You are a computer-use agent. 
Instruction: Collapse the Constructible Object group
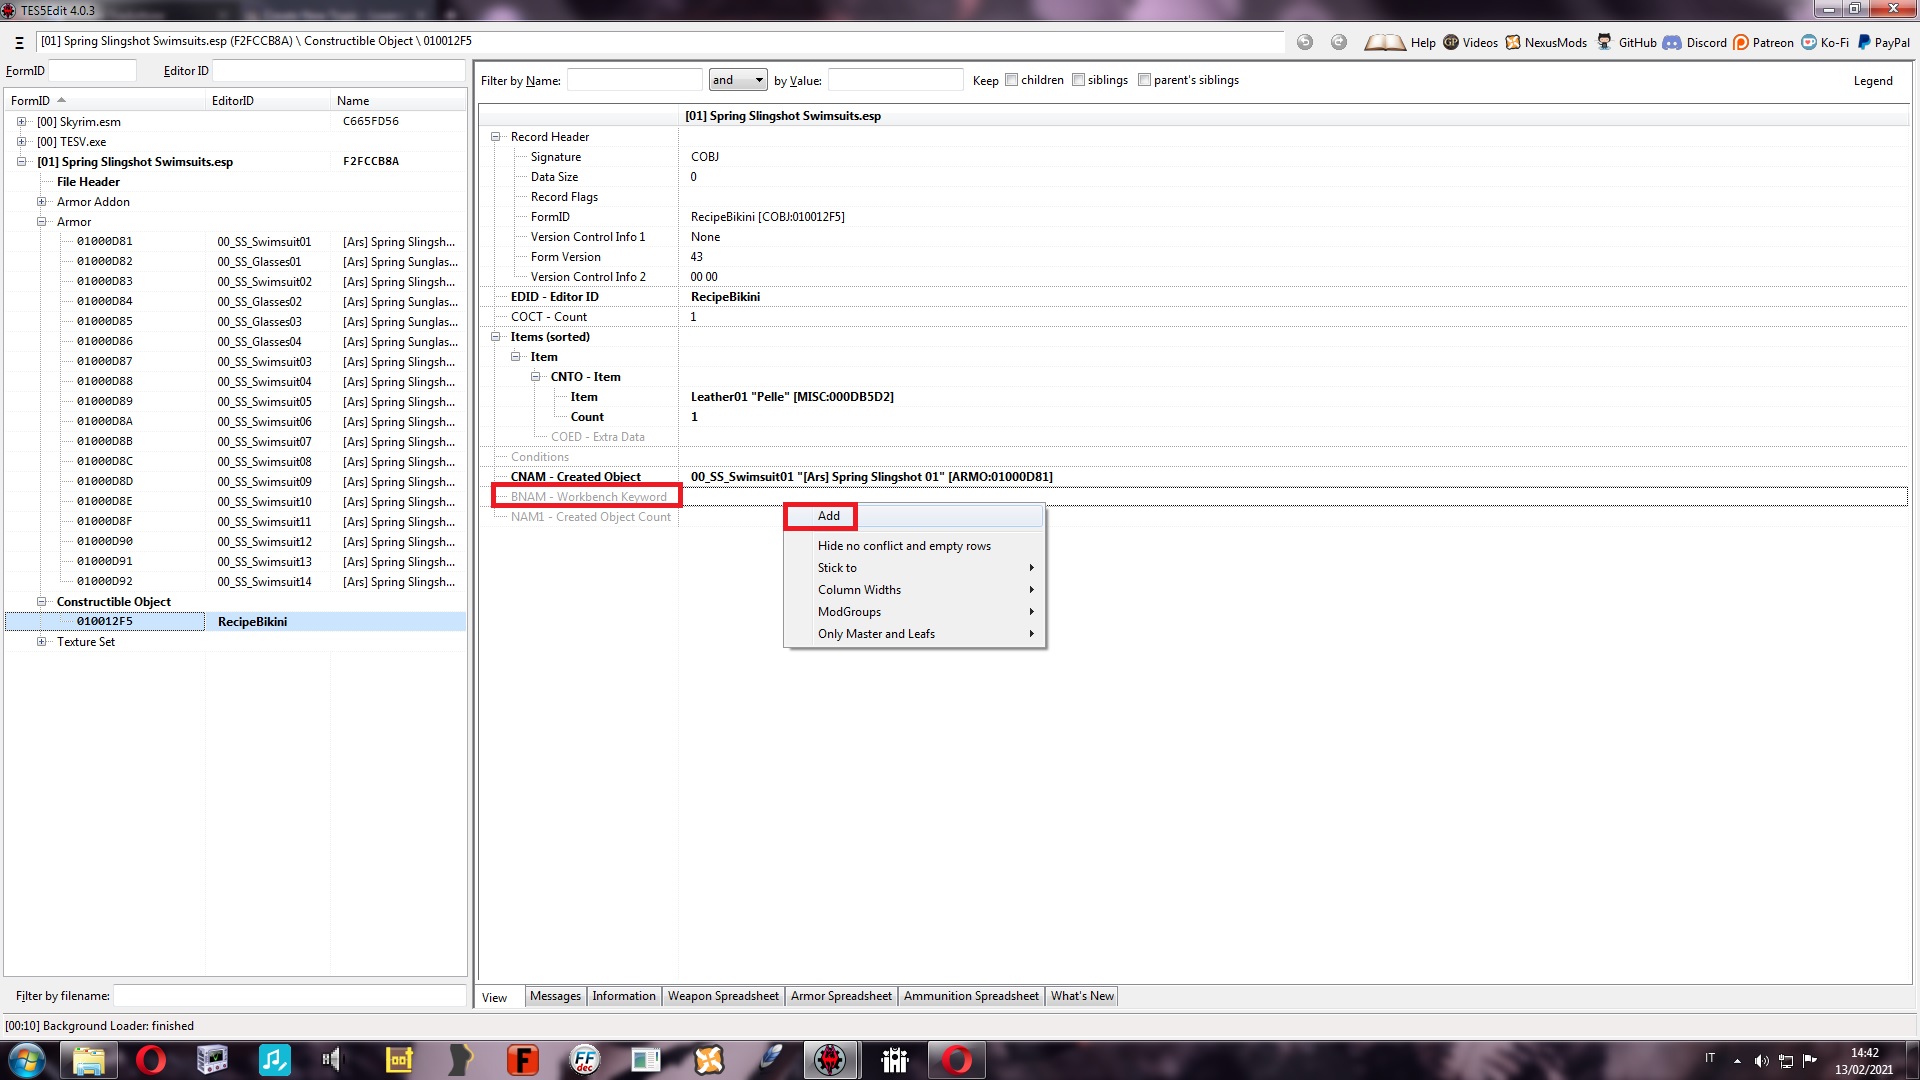tap(41, 602)
